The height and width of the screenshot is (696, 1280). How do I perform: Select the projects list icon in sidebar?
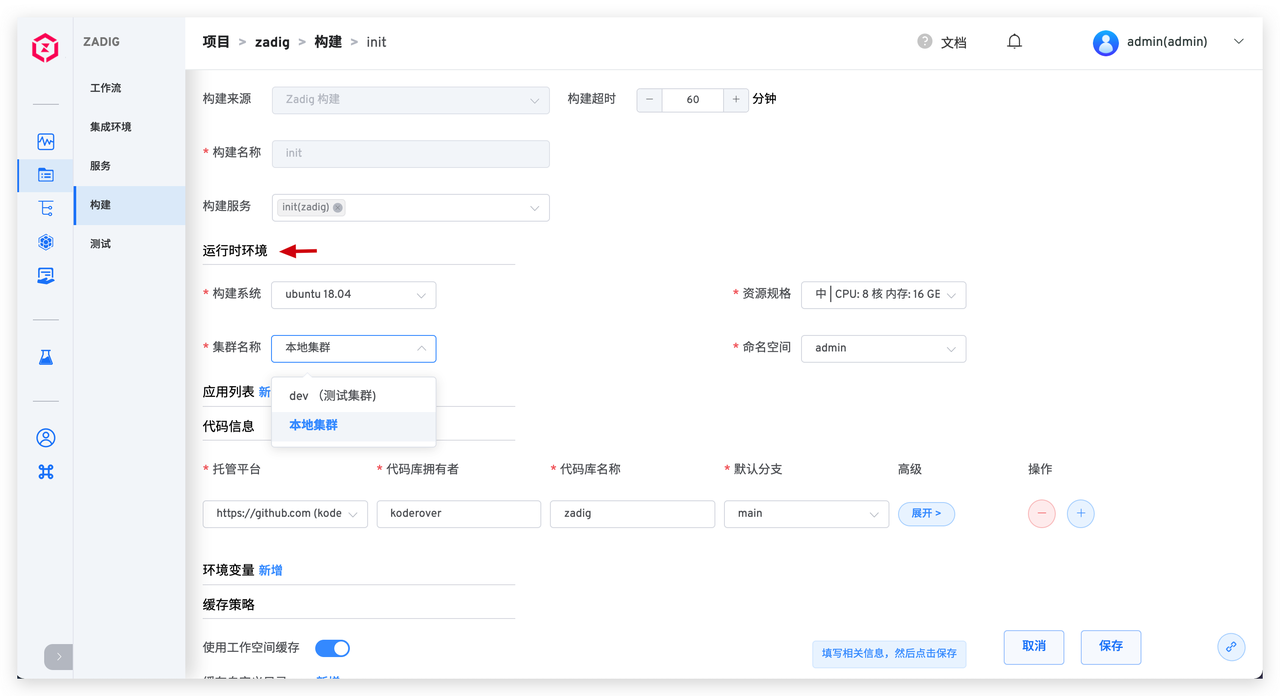click(x=46, y=175)
